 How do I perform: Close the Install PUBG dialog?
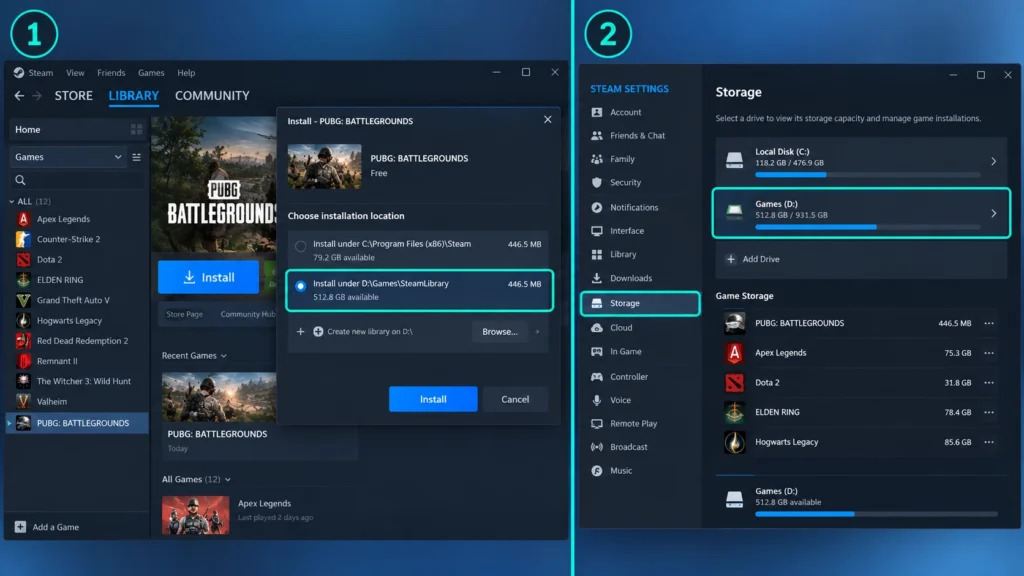click(x=547, y=120)
